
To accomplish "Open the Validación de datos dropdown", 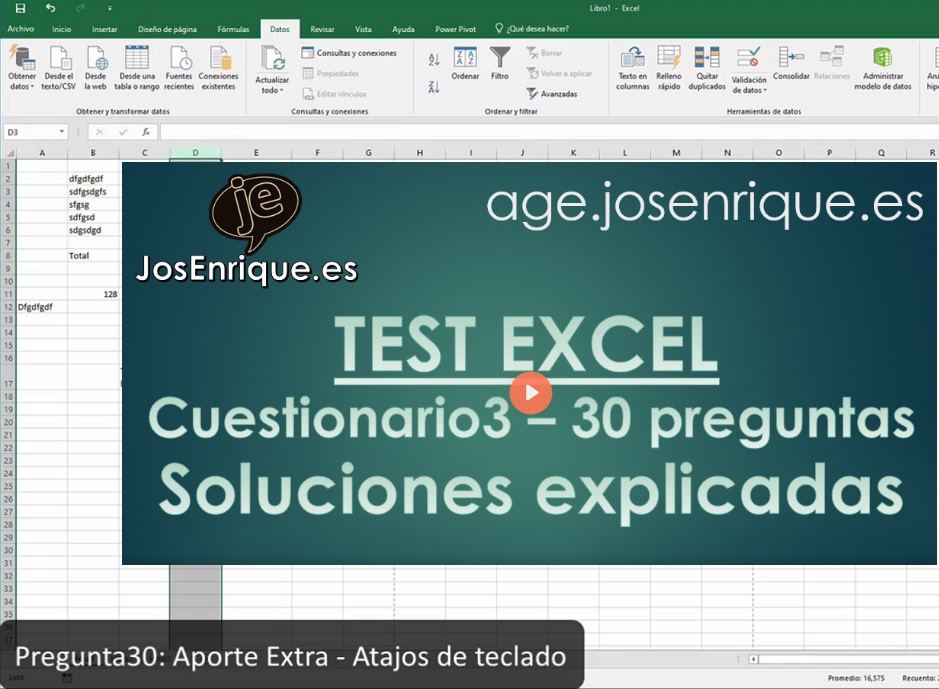I will (749, 90).
